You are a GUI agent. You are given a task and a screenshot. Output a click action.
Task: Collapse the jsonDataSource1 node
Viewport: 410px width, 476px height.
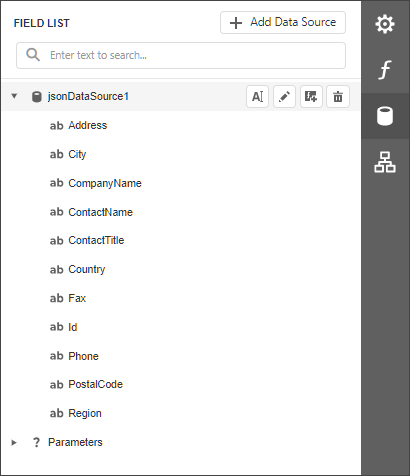14,96
